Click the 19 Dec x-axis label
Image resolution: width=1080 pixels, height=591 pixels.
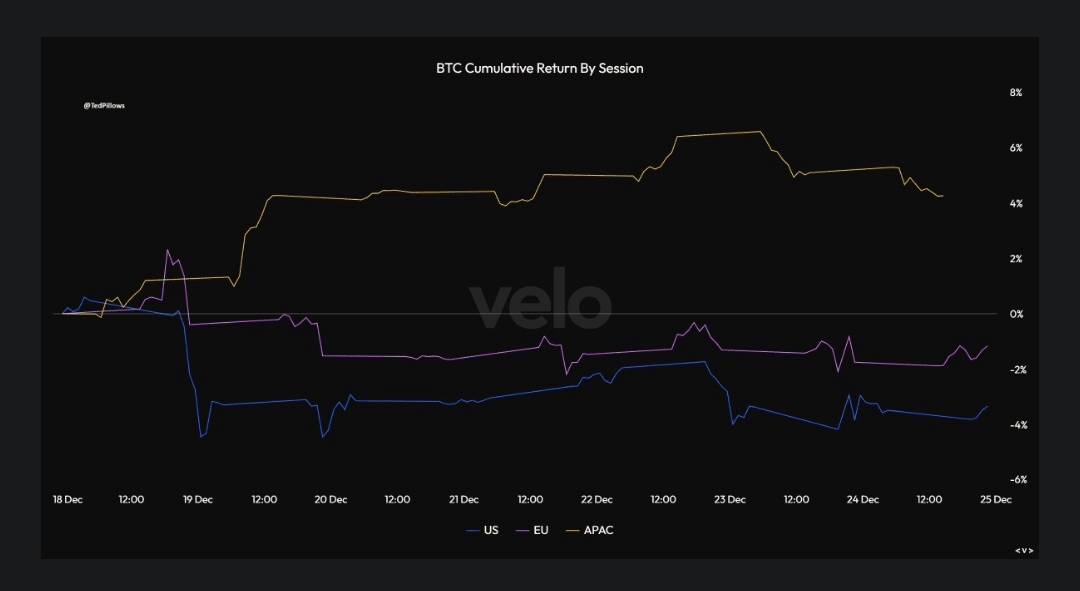pos(198,499)
